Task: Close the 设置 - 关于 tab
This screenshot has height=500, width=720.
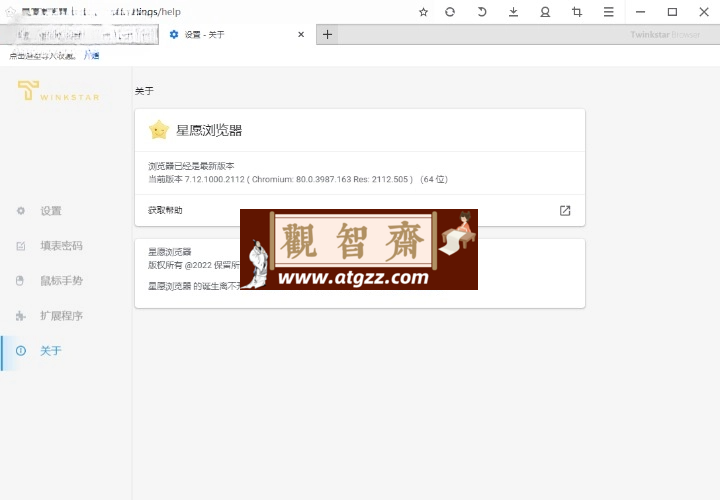Action: [301, 34]
